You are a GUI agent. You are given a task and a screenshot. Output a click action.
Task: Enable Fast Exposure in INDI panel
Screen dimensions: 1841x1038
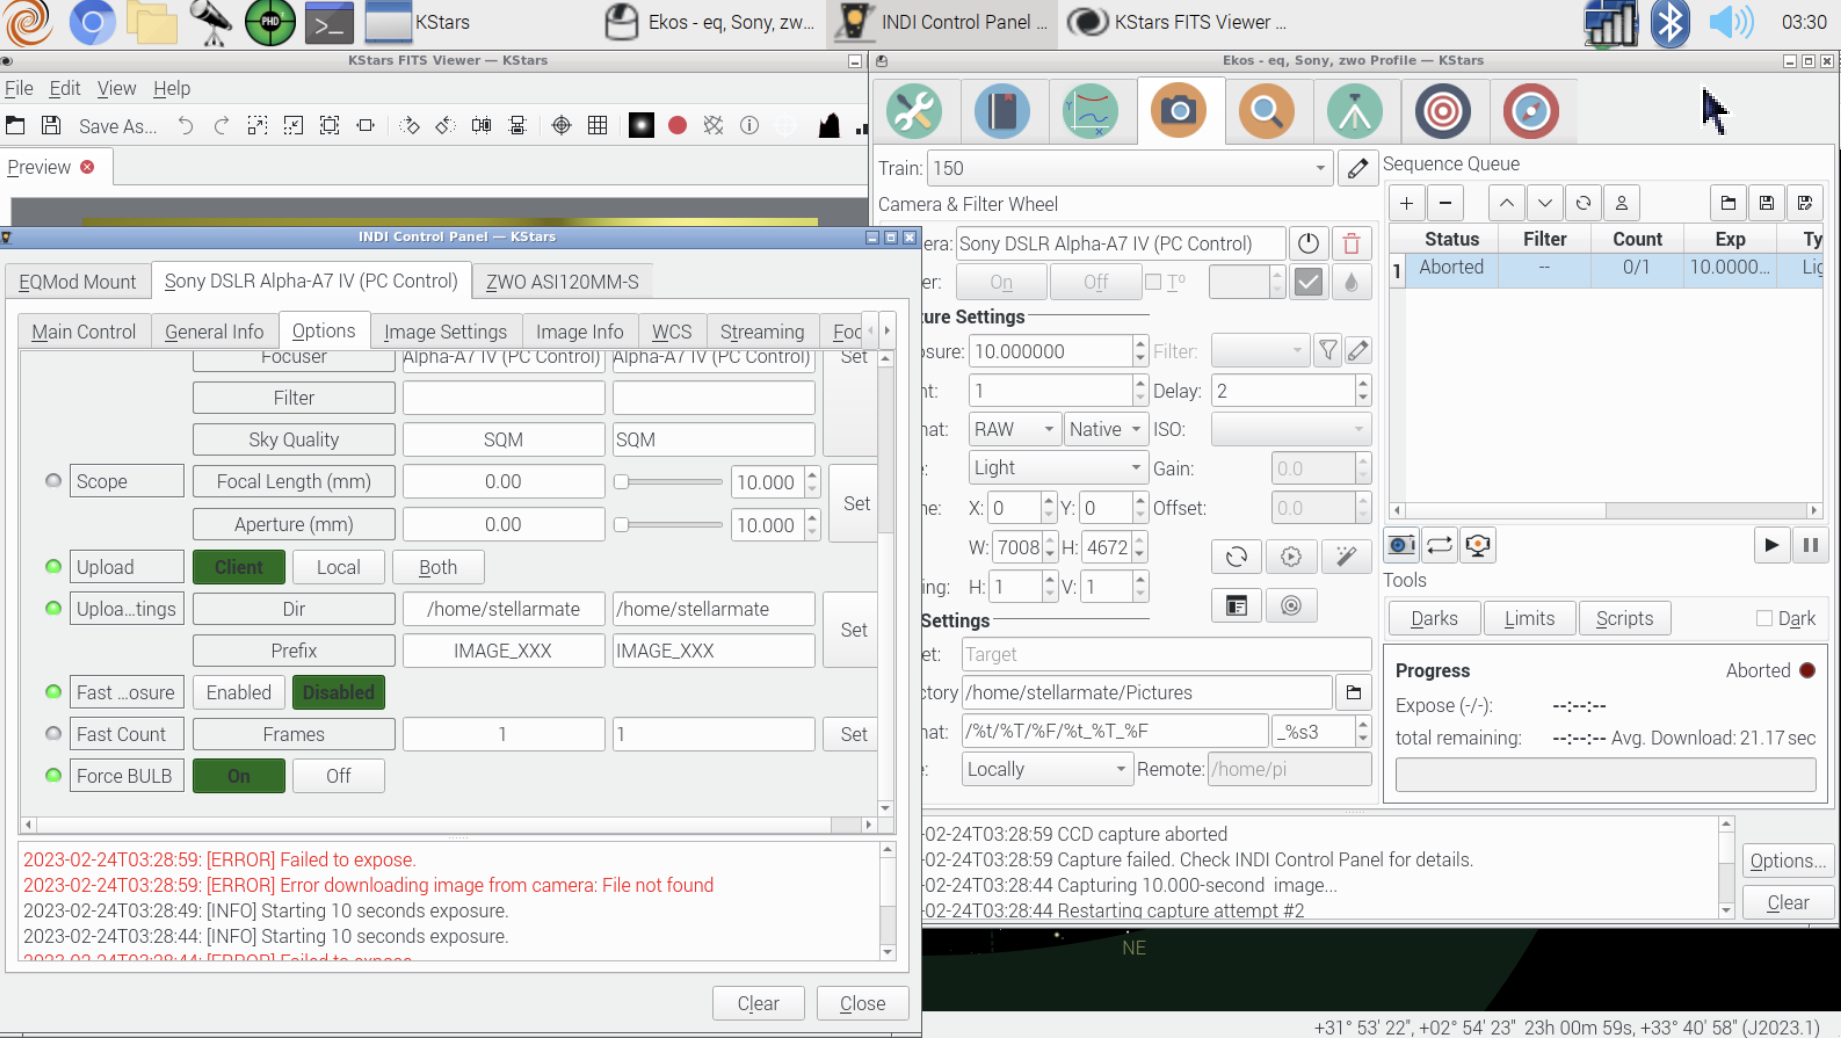pos(239,692)
